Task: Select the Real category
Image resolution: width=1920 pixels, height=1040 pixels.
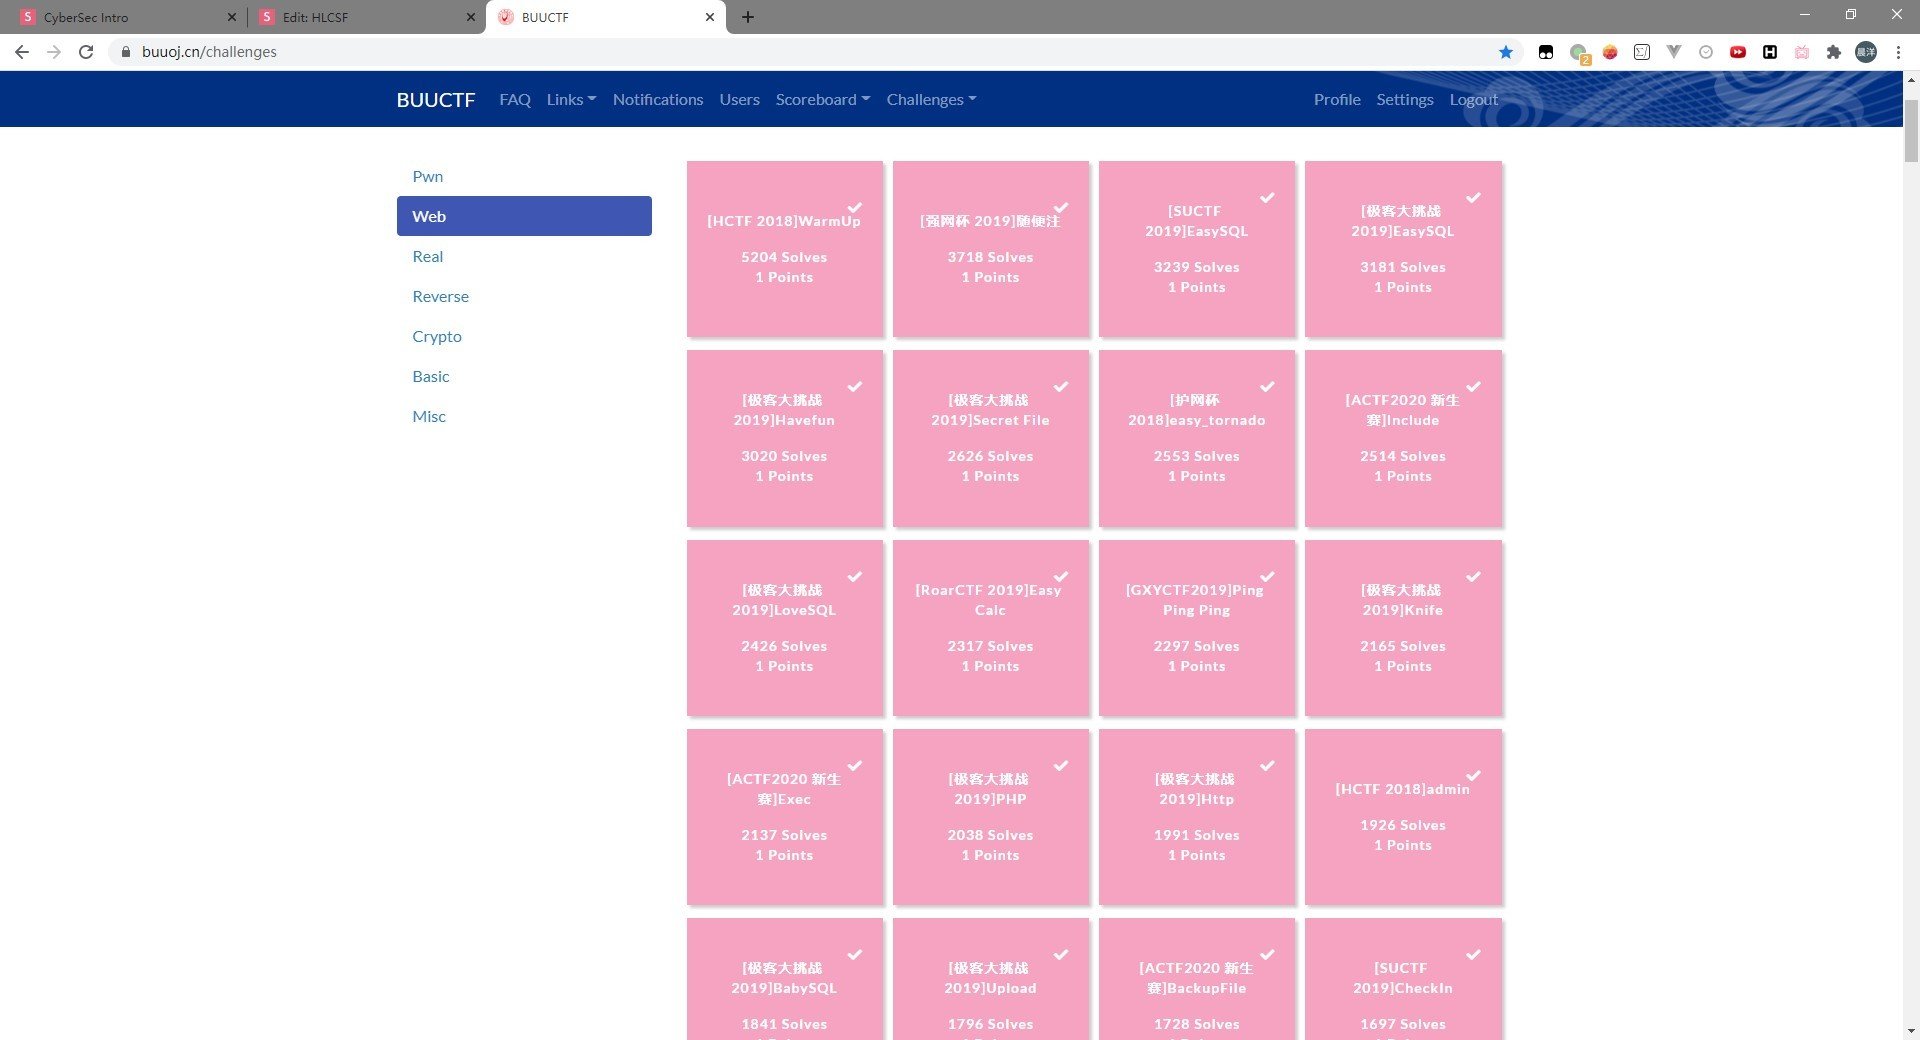Action: coord(524,256)
